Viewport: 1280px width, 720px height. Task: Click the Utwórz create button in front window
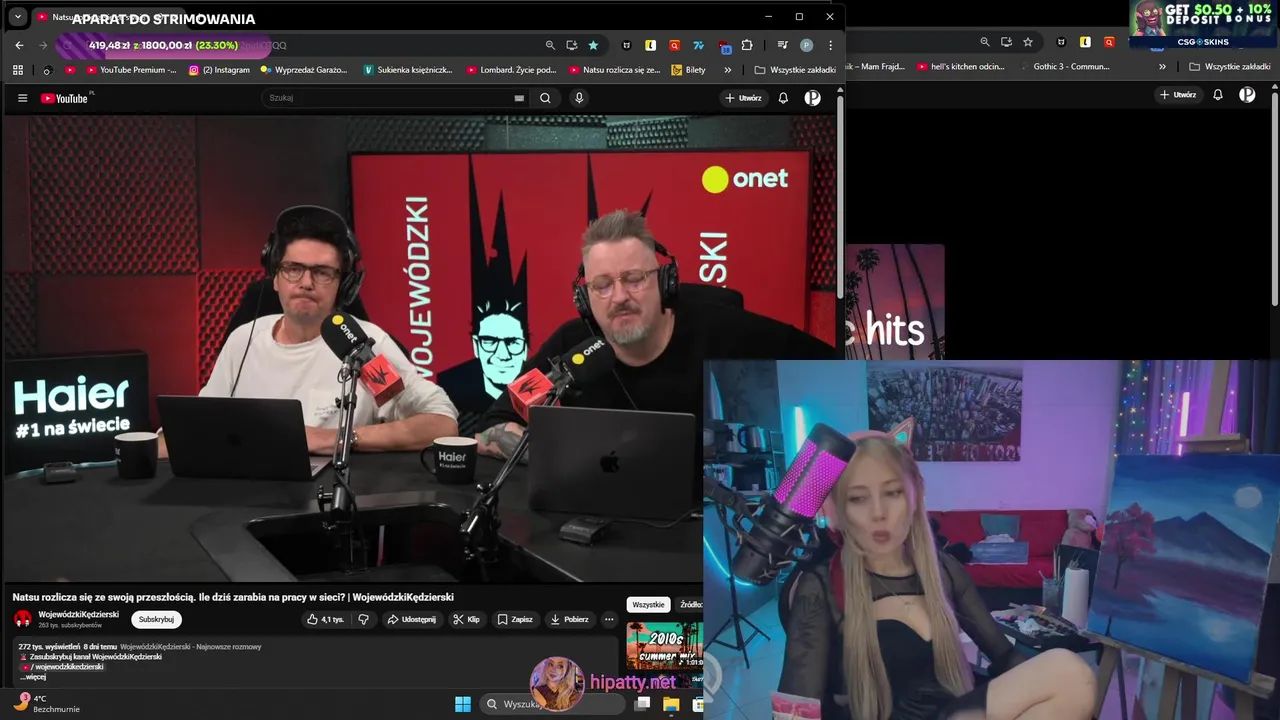click(x=744, y=98)
